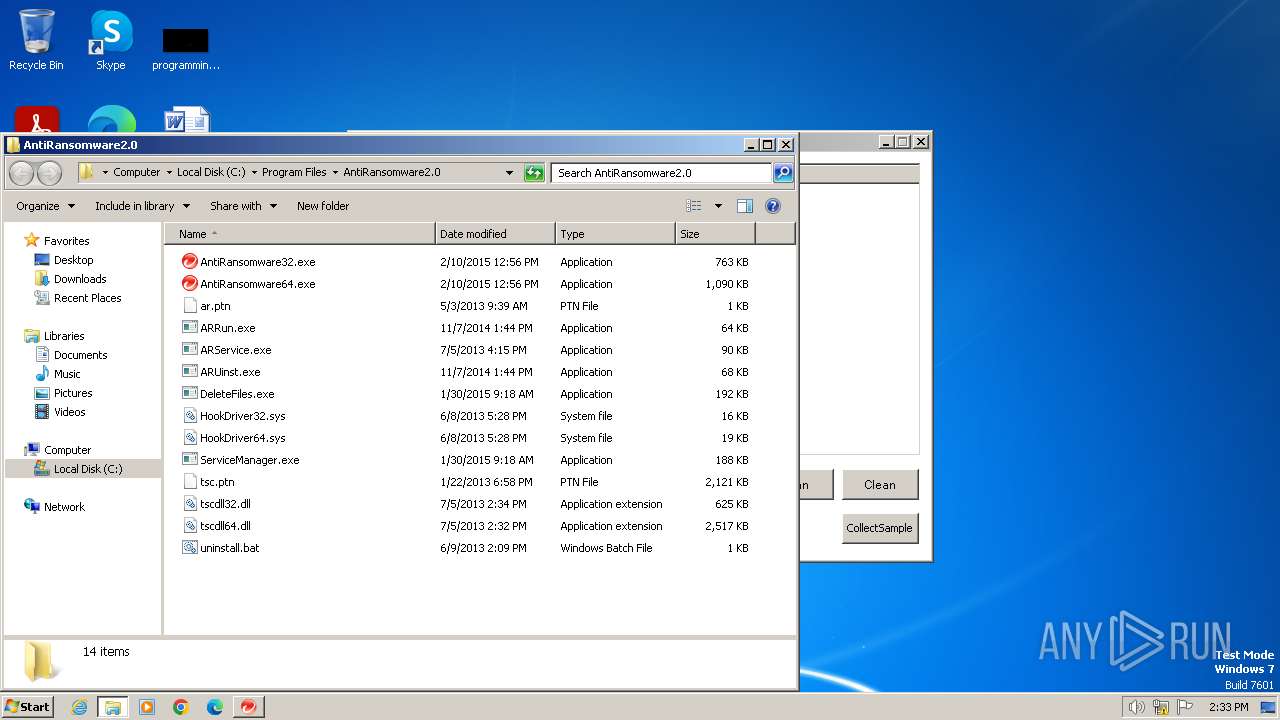Open Include in library dropdown
Screen dimensions: 1280x720
click(x=142, y=206)
